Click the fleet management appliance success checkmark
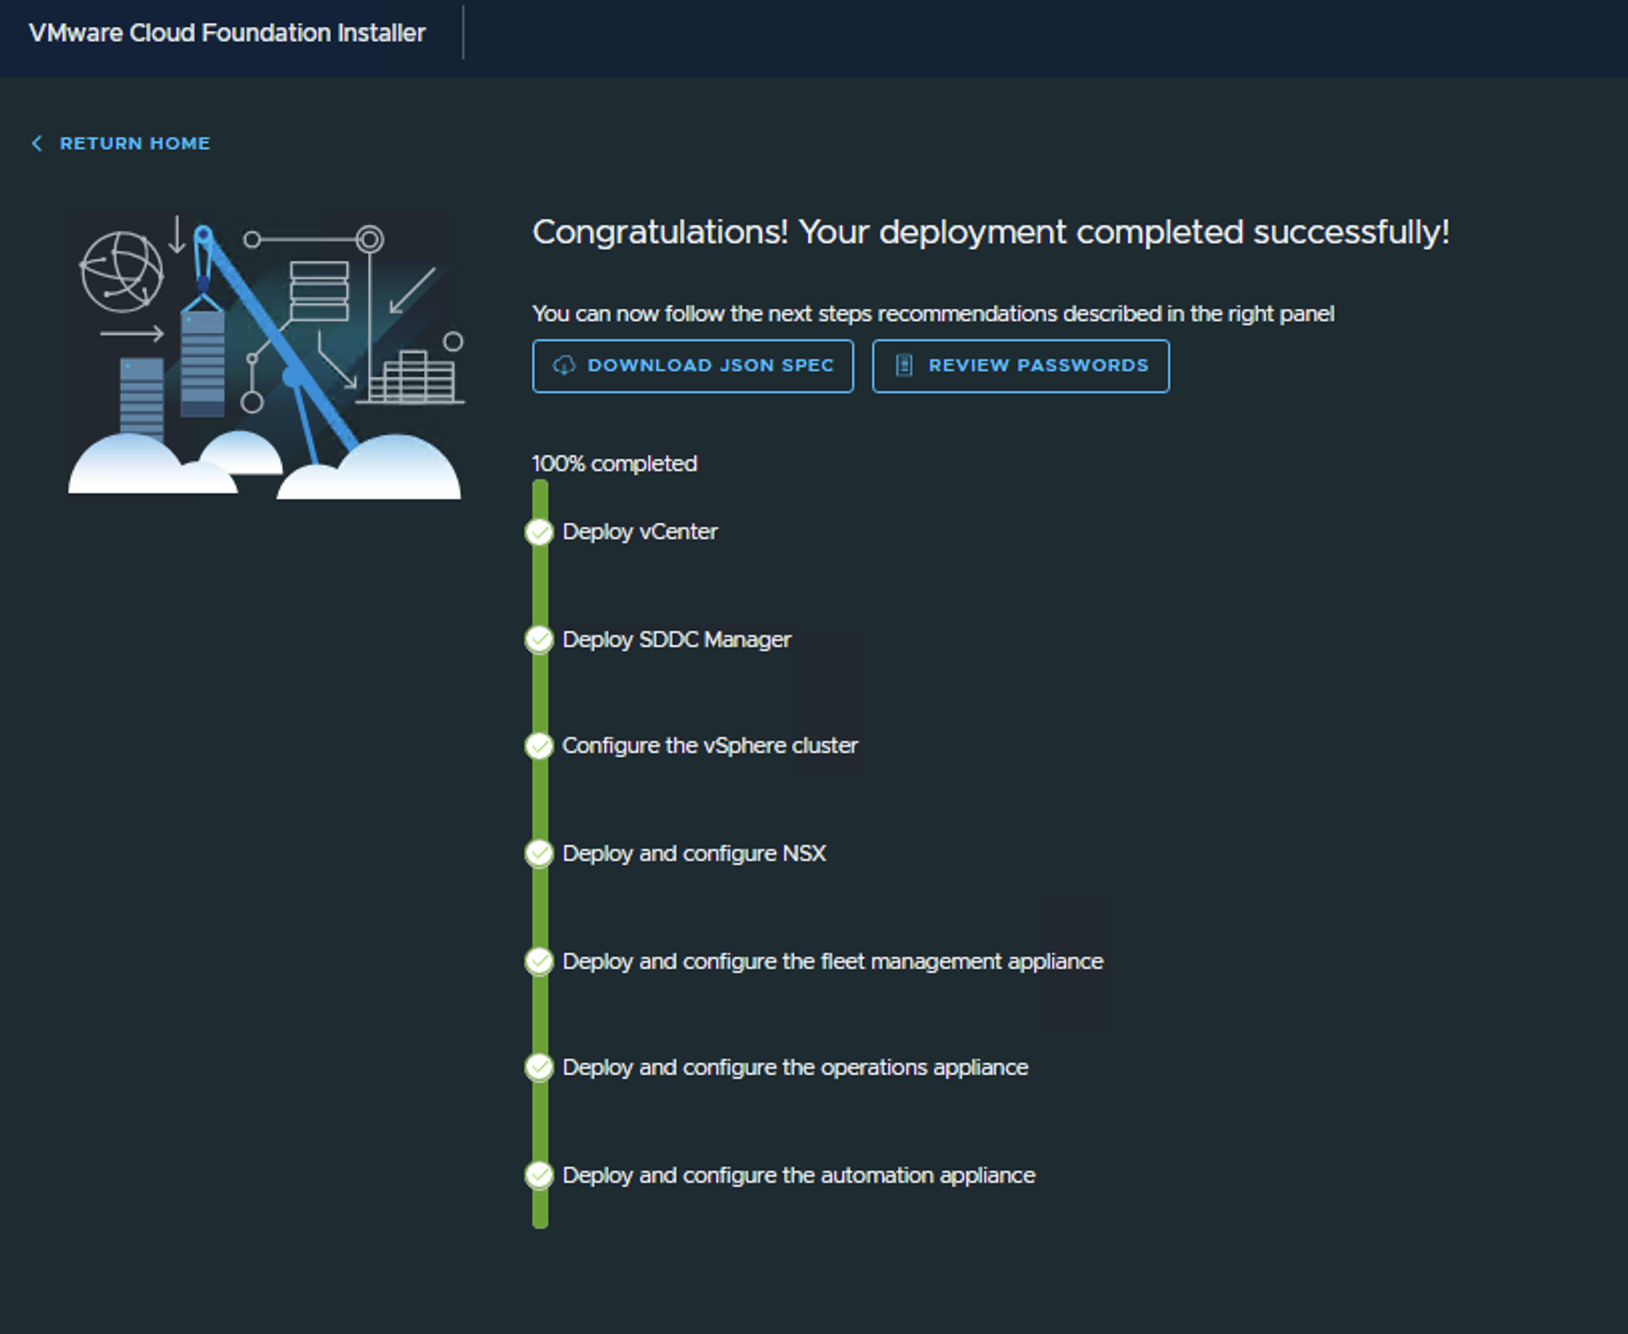The width and height of the screenshot is (1628, 1334). 539,961
